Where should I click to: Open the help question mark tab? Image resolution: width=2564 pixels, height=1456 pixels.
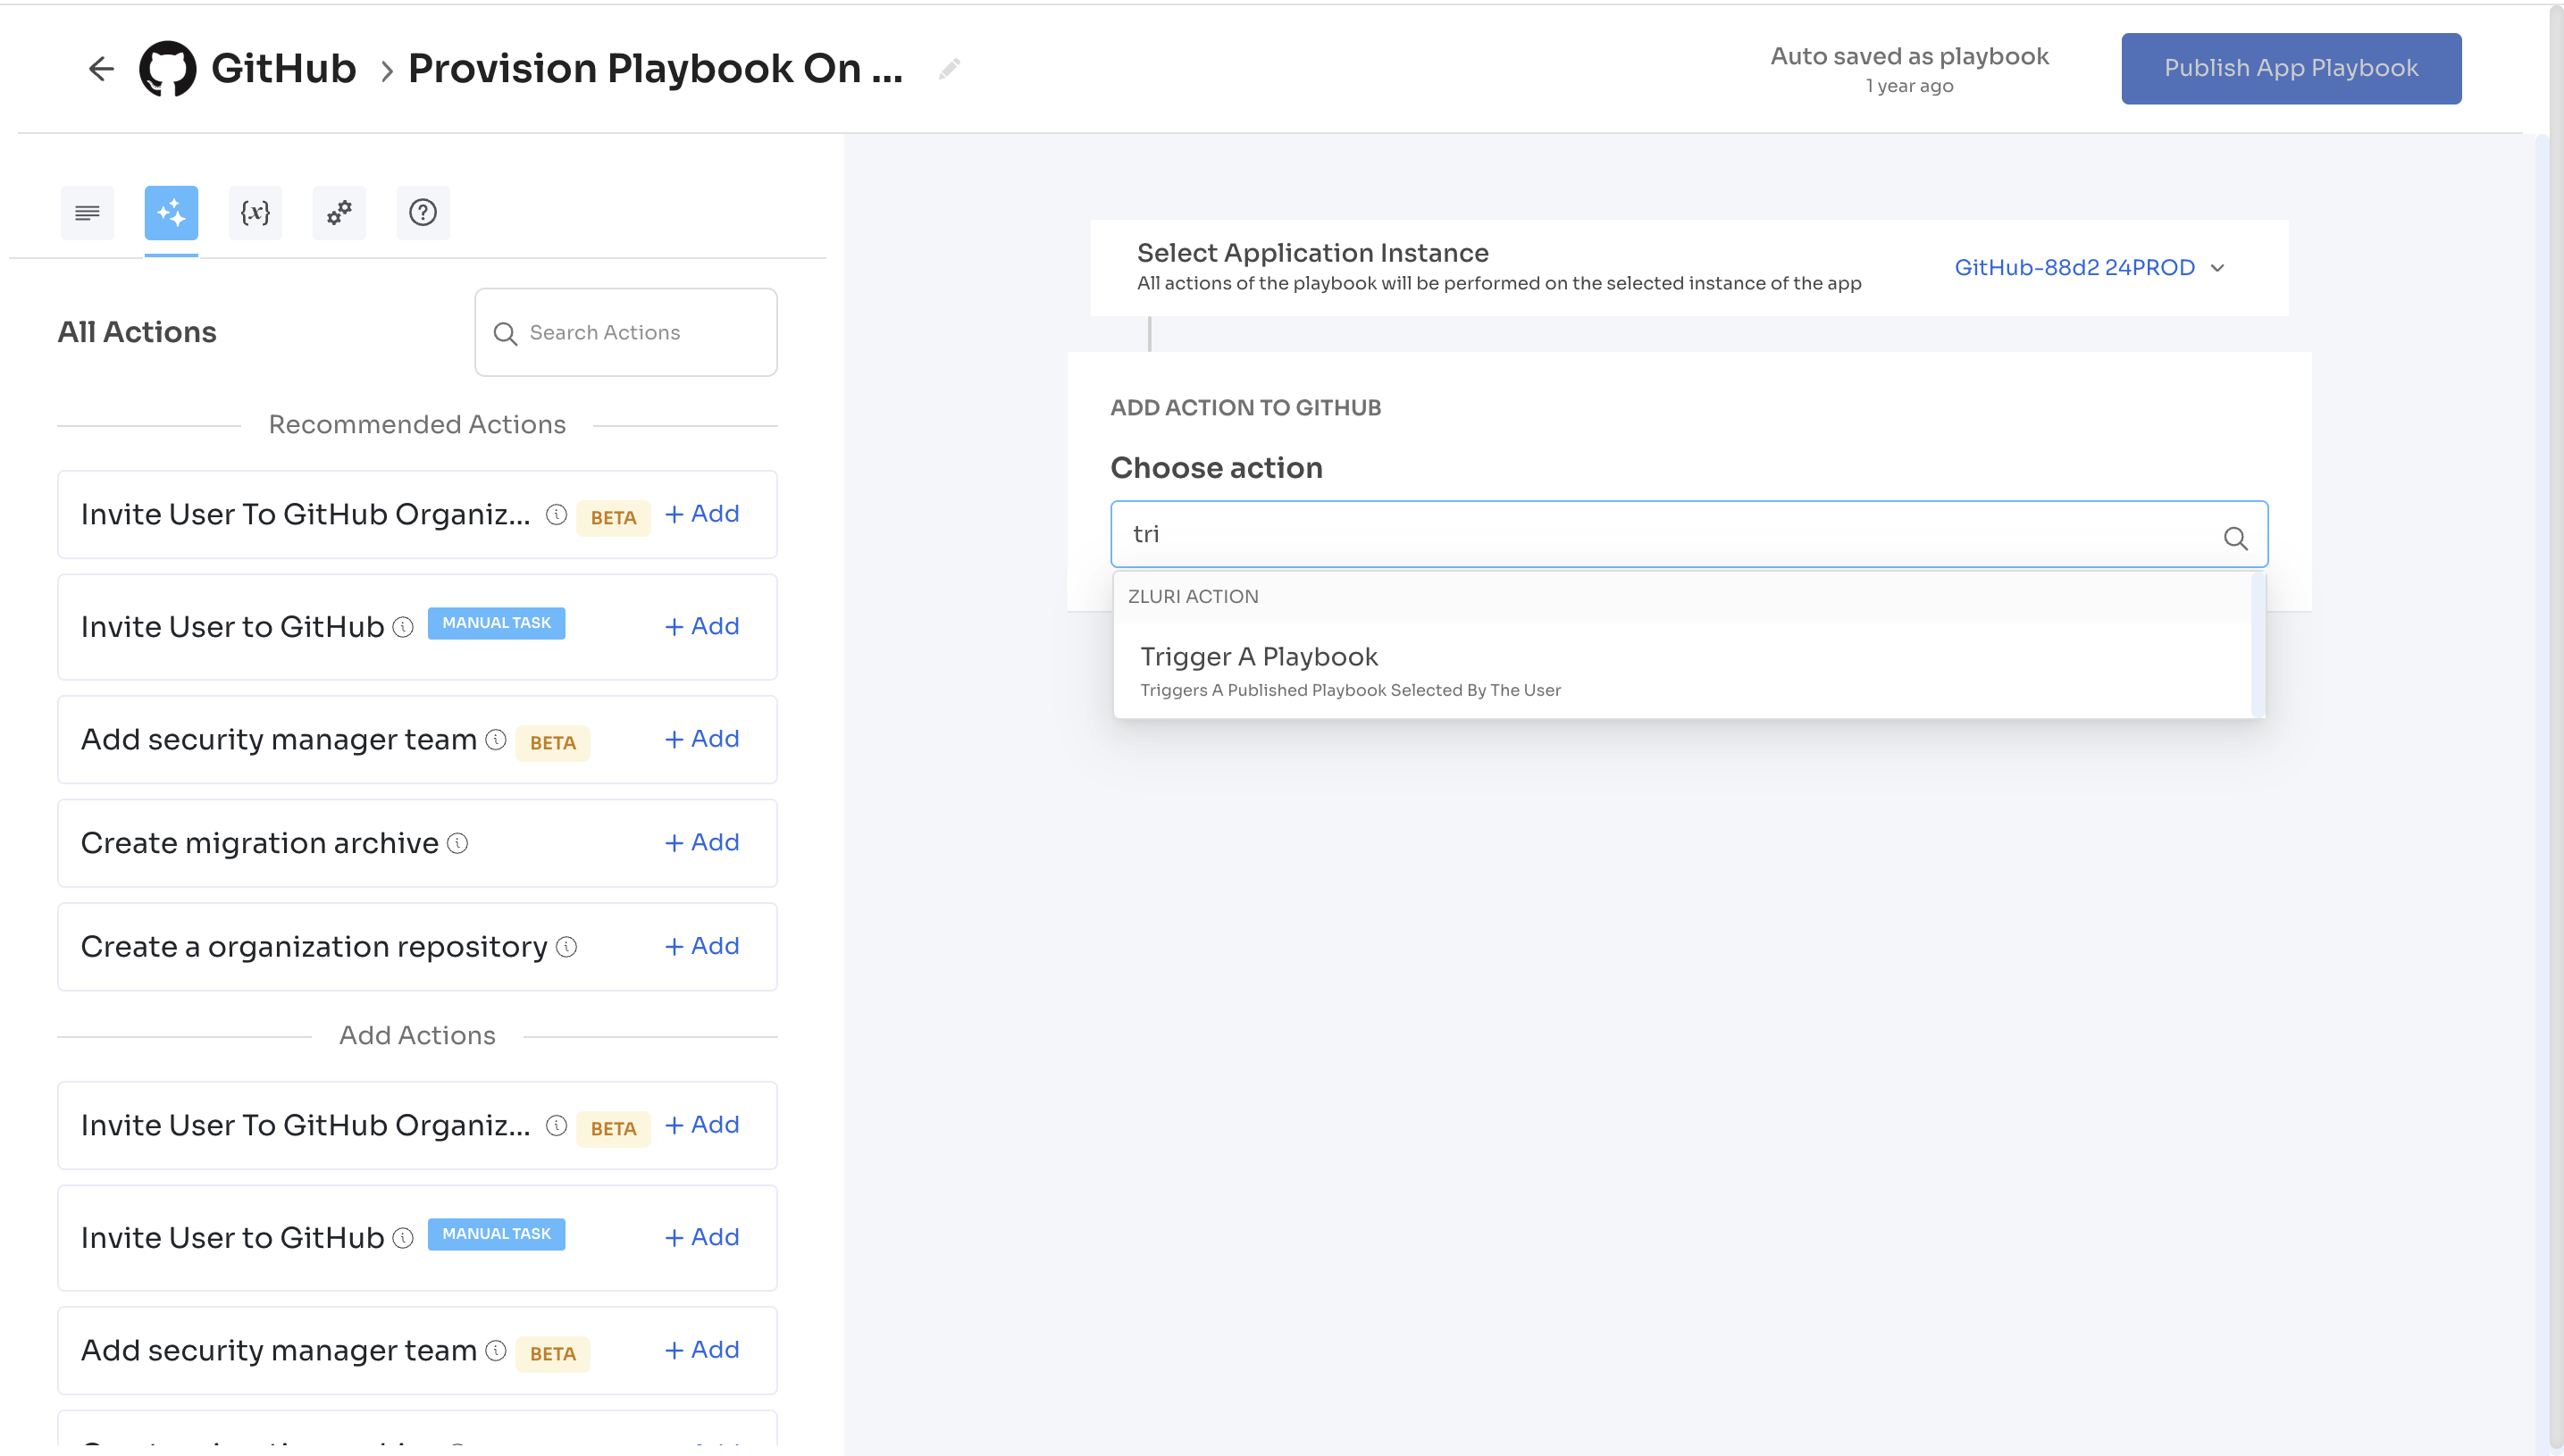423,212
